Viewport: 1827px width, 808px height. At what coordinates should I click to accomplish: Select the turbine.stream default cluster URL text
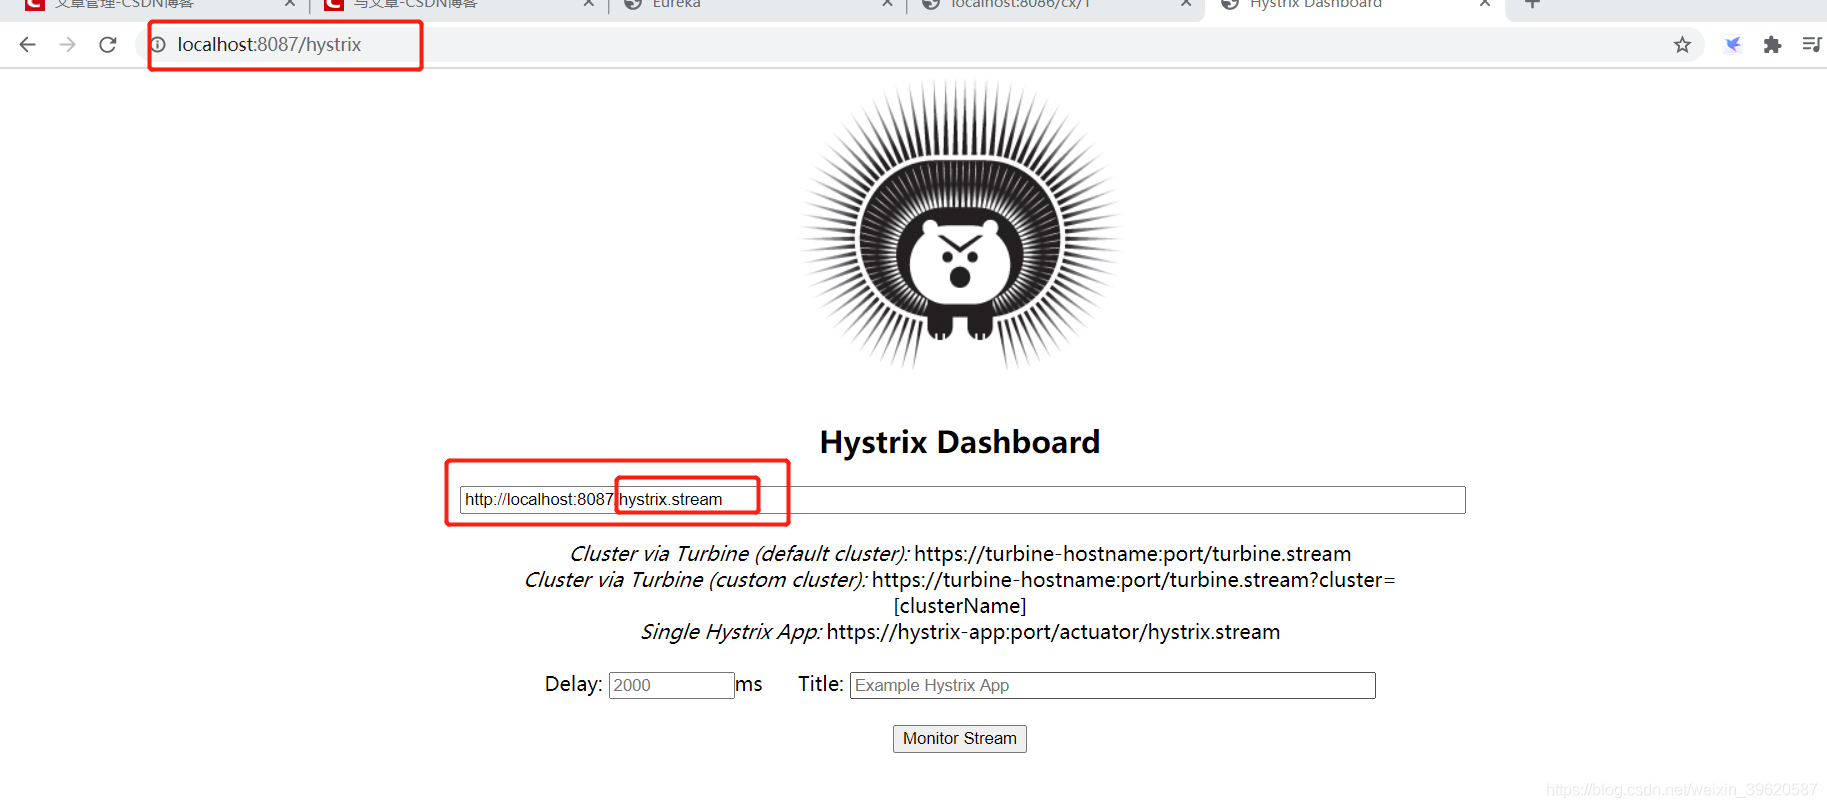tap(1132, 554)
